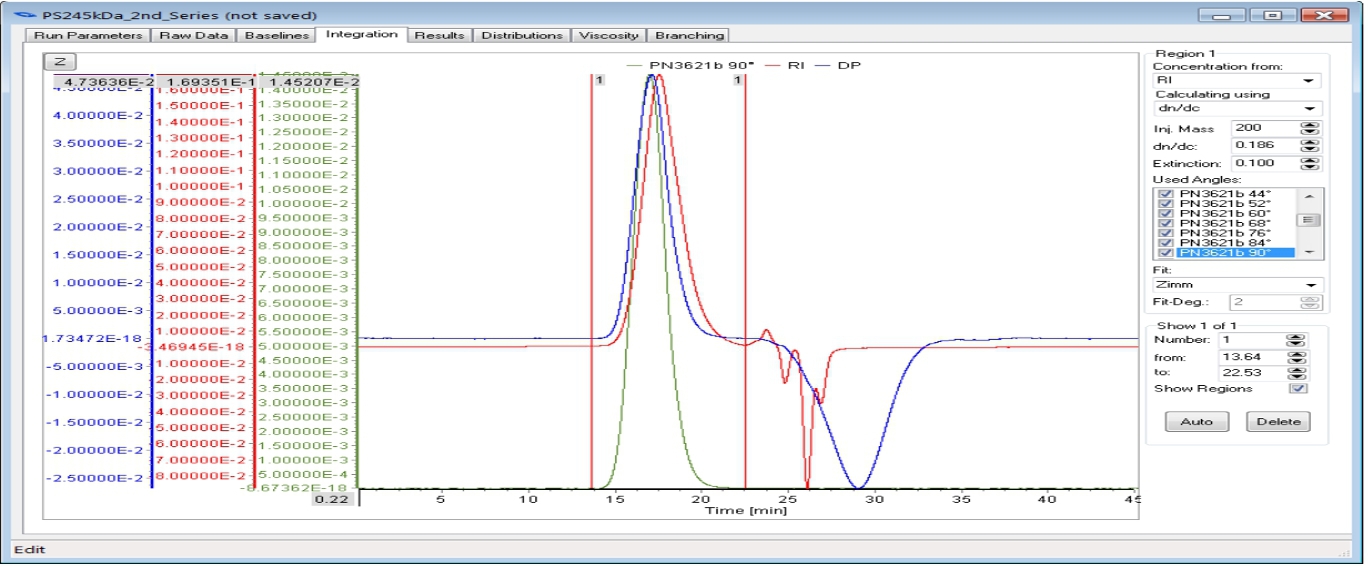Screen dimensions: 1368x566
Task: Click the 'to' time spinner arrows
Action: (1296, 372)
